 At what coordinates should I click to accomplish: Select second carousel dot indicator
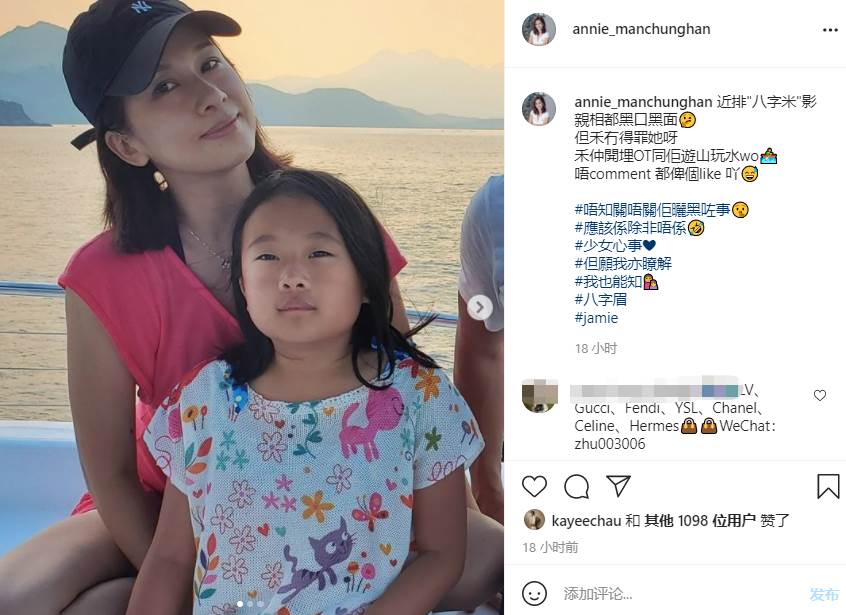(250, 604)
